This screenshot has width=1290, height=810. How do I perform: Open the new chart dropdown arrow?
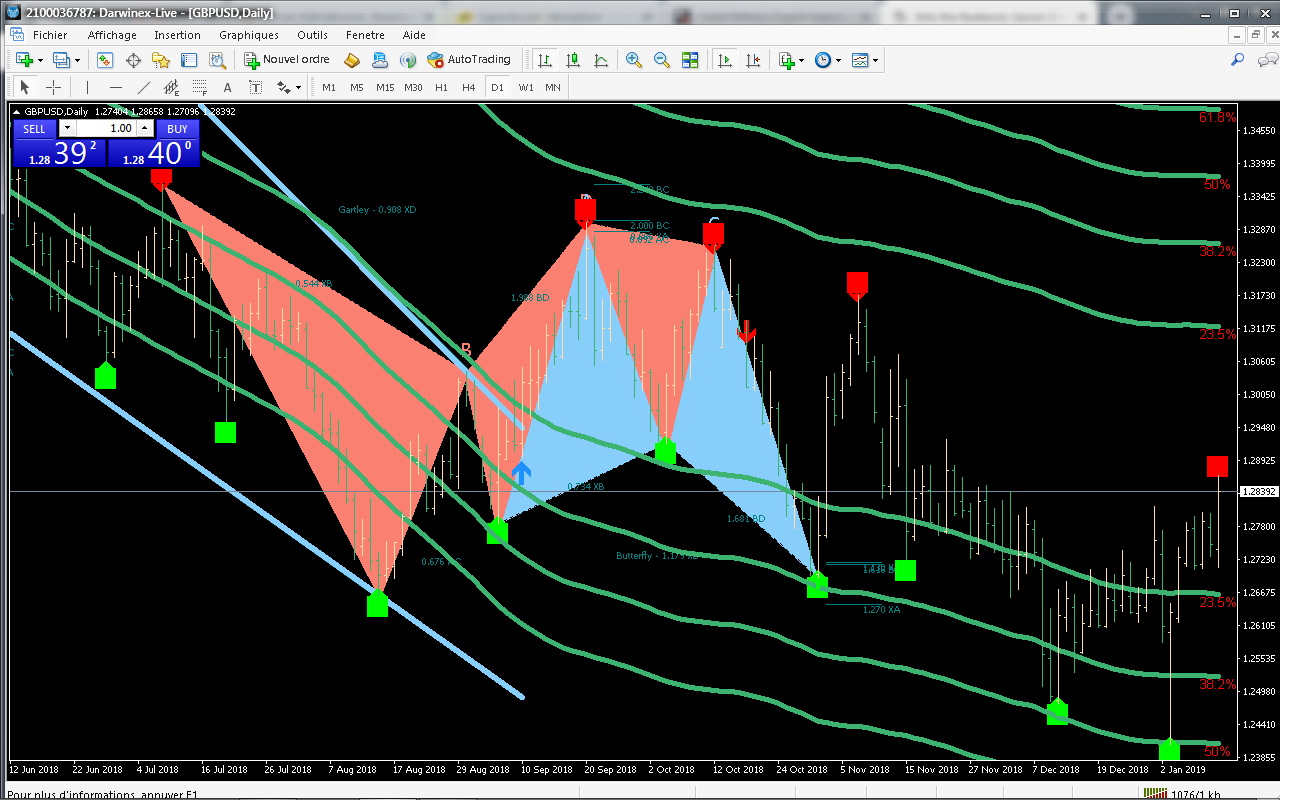(40, 60)
